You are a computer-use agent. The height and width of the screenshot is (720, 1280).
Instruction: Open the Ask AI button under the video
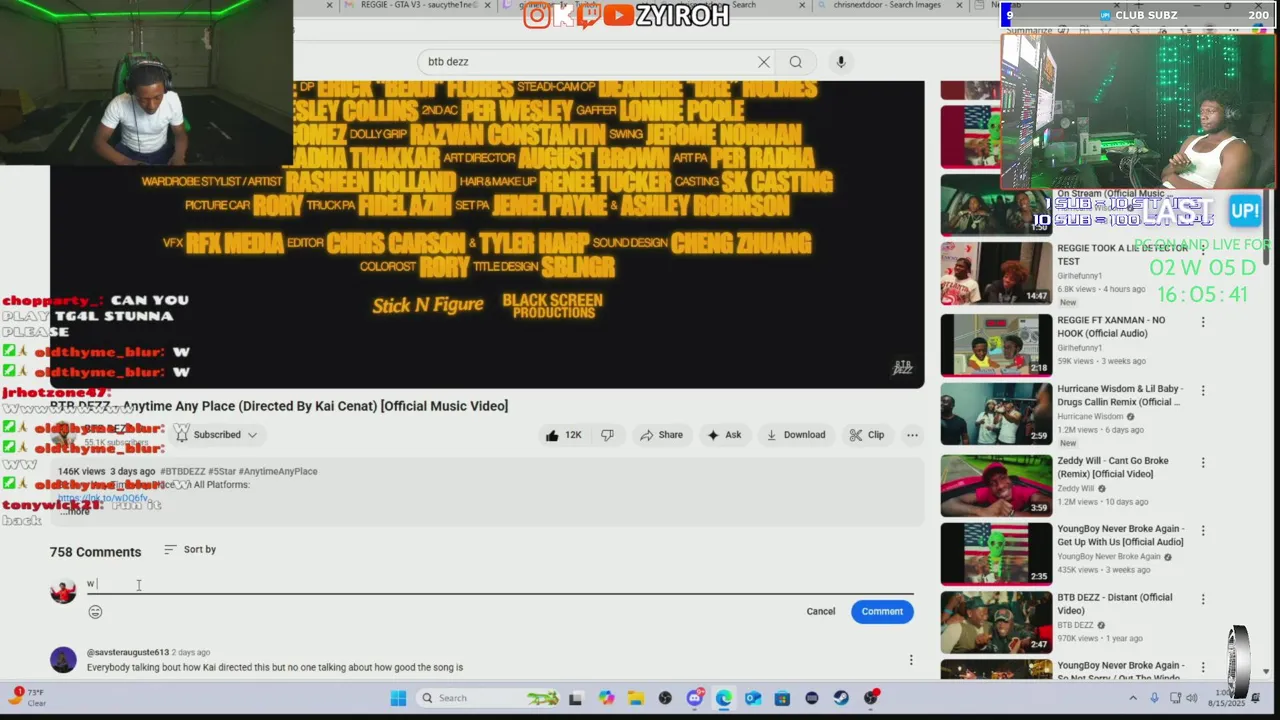pyautogui.click(x=724, y=435)
